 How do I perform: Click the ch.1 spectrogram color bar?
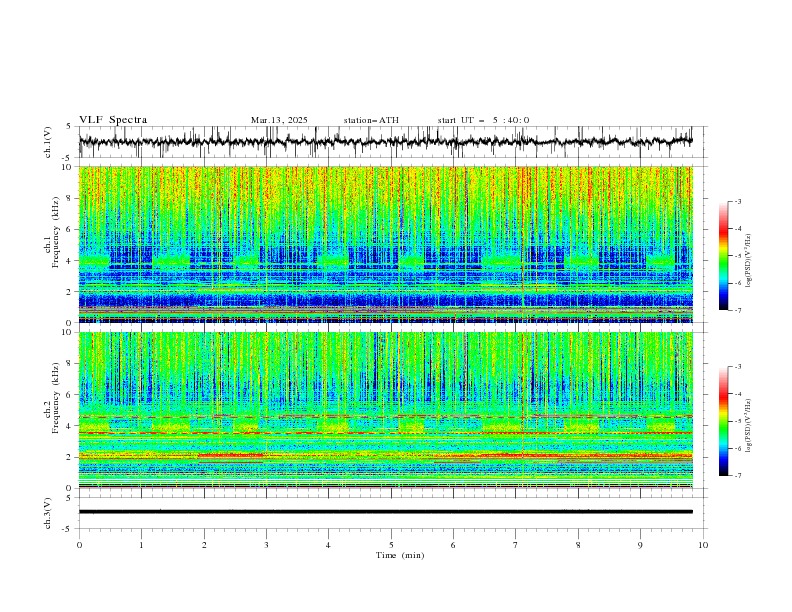click(723, 256)
